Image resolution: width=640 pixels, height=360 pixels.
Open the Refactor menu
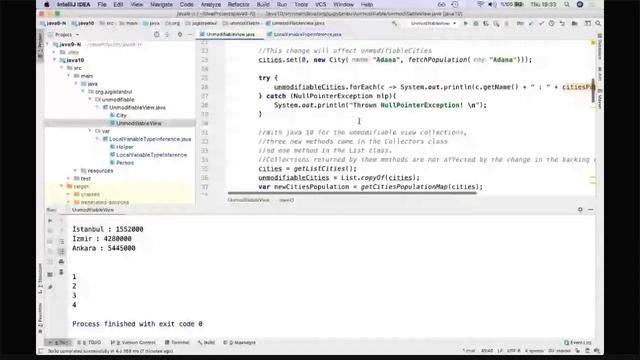point(239,4)
